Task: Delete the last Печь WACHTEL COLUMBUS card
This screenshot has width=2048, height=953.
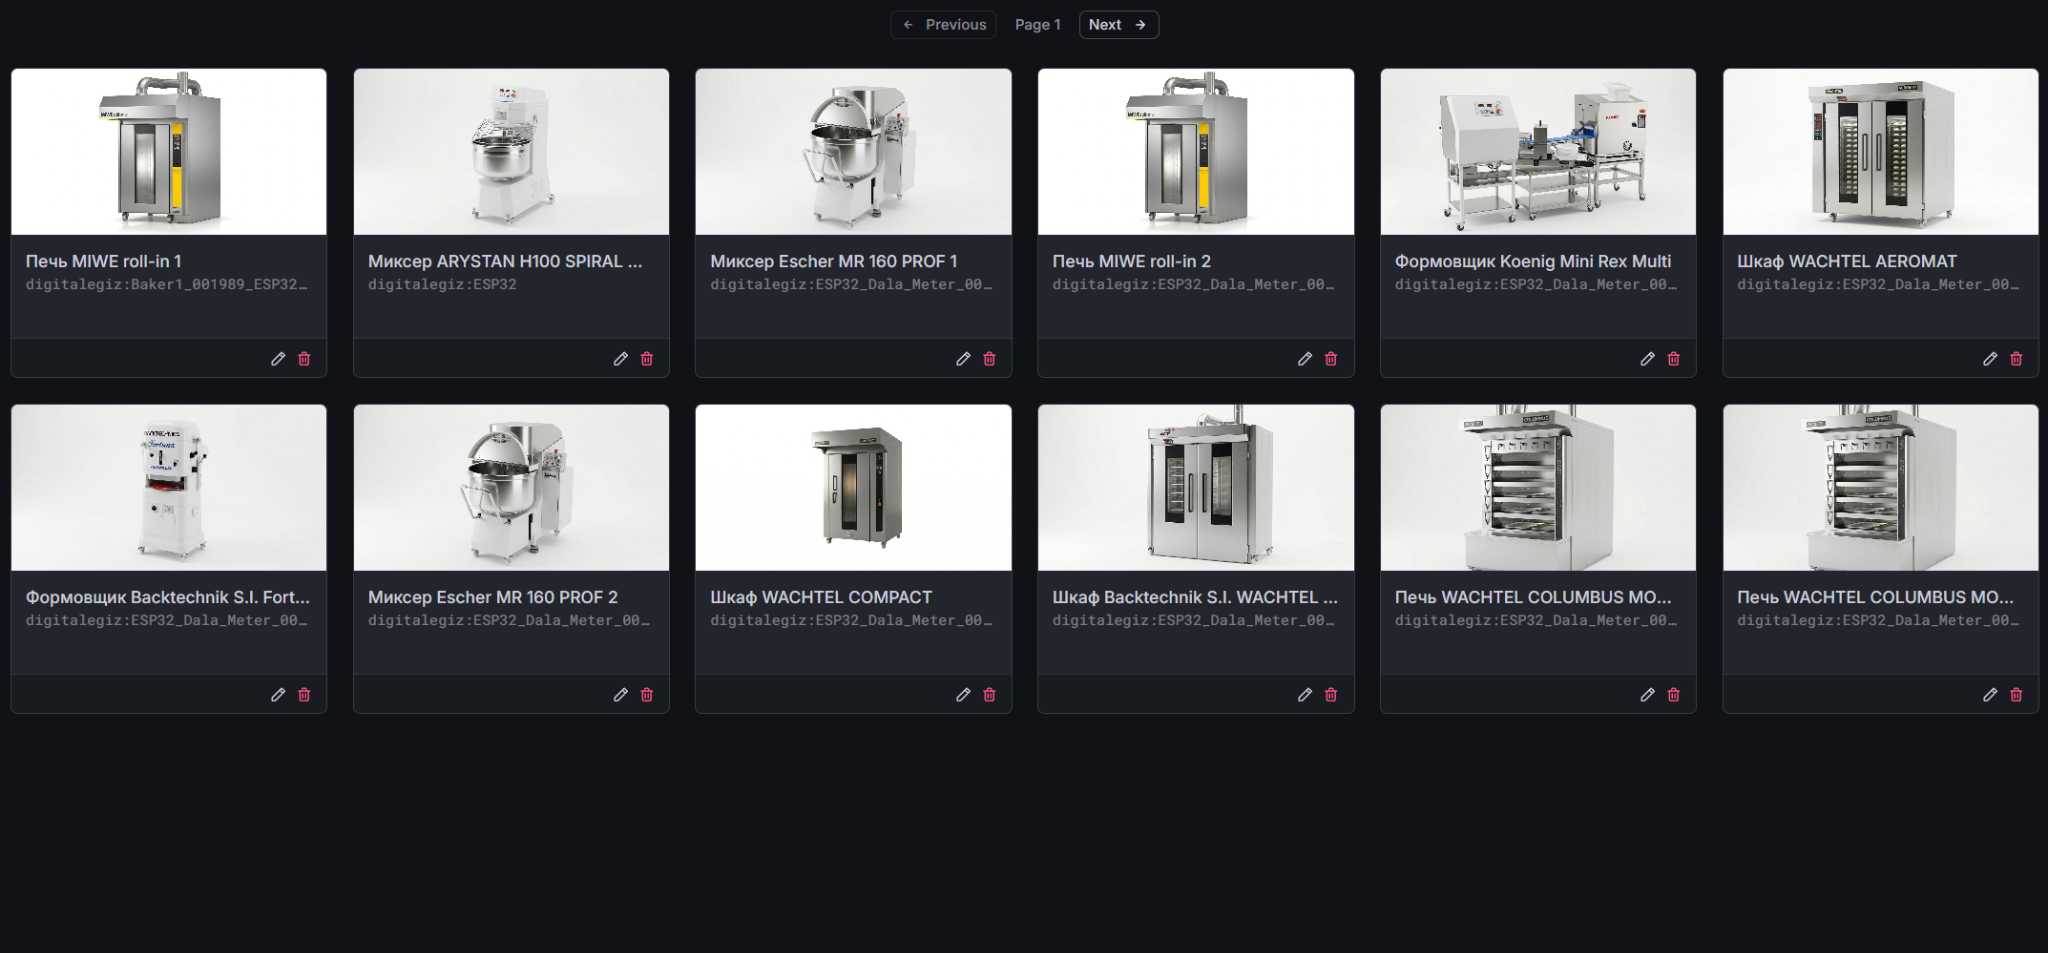Action: point(2015,695)
